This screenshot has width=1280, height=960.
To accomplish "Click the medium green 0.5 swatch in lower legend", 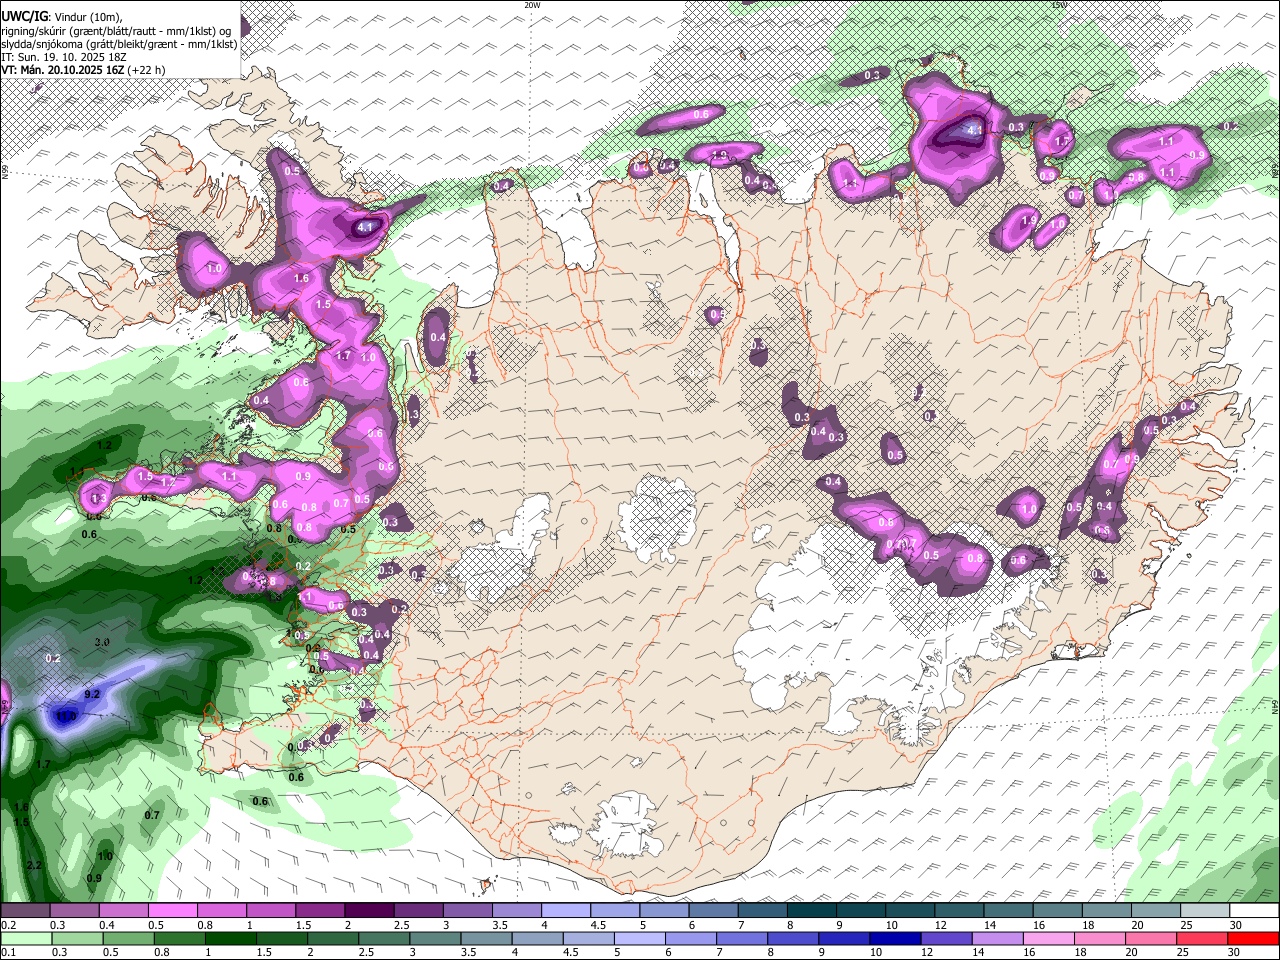I will [x=128, y=938].
